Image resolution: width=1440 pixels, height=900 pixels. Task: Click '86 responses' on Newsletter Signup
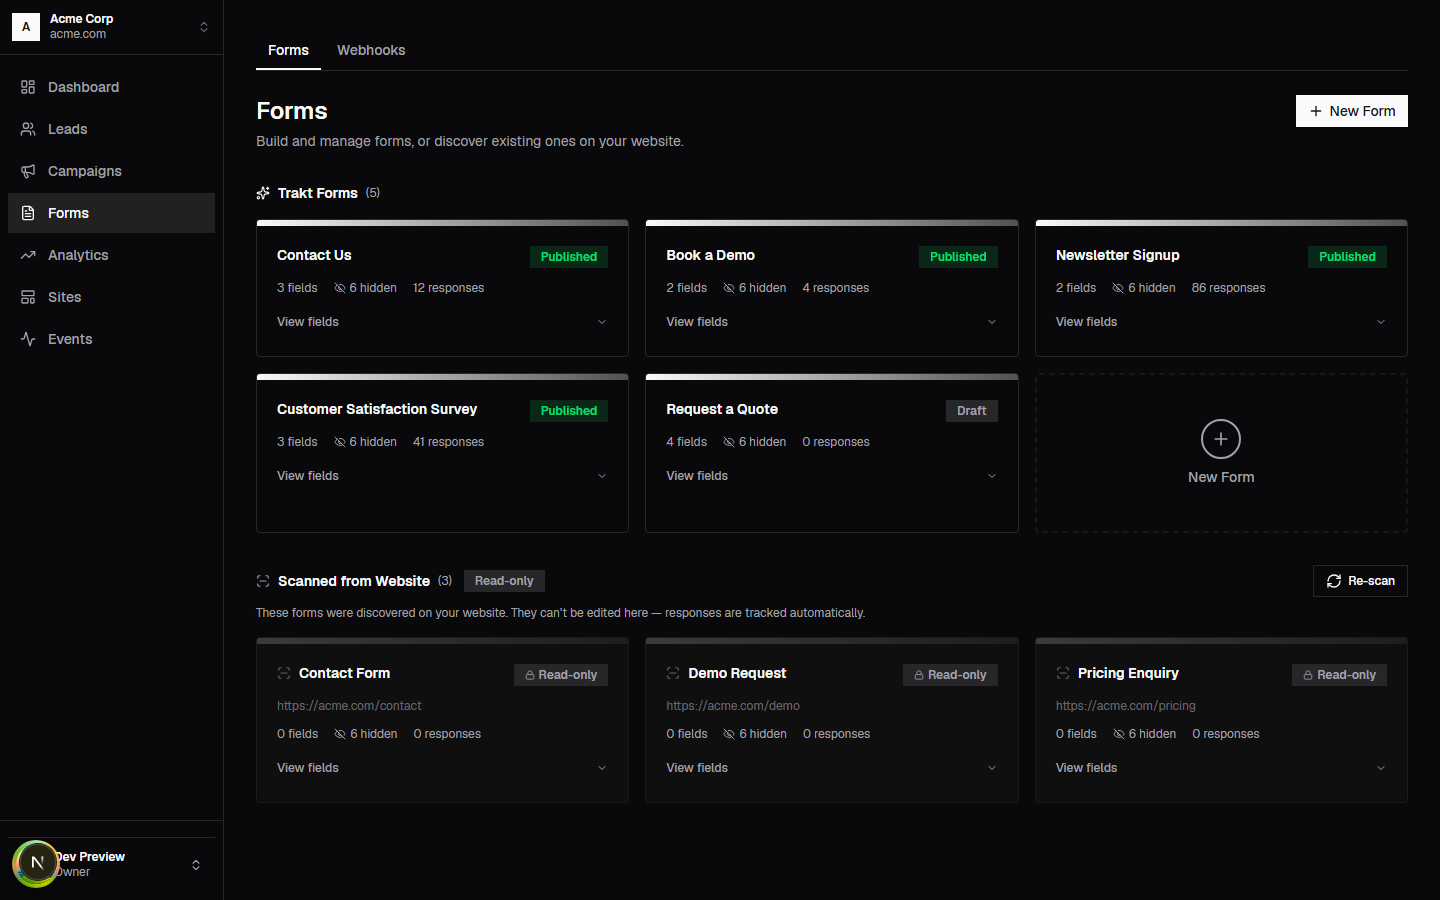point(1228,288)
